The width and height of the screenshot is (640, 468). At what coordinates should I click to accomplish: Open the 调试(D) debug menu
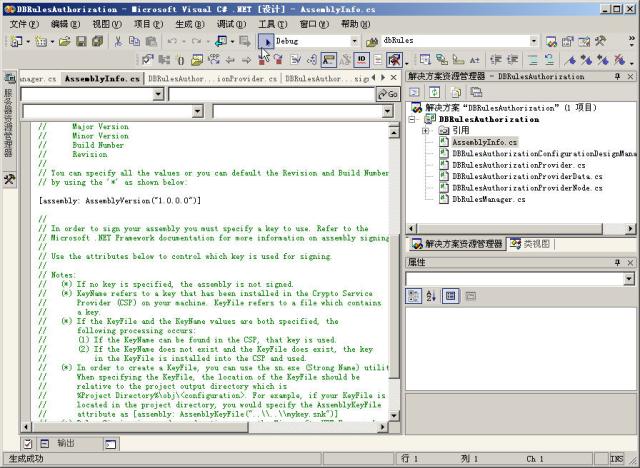pyautogui.click(x=231, y=24)
